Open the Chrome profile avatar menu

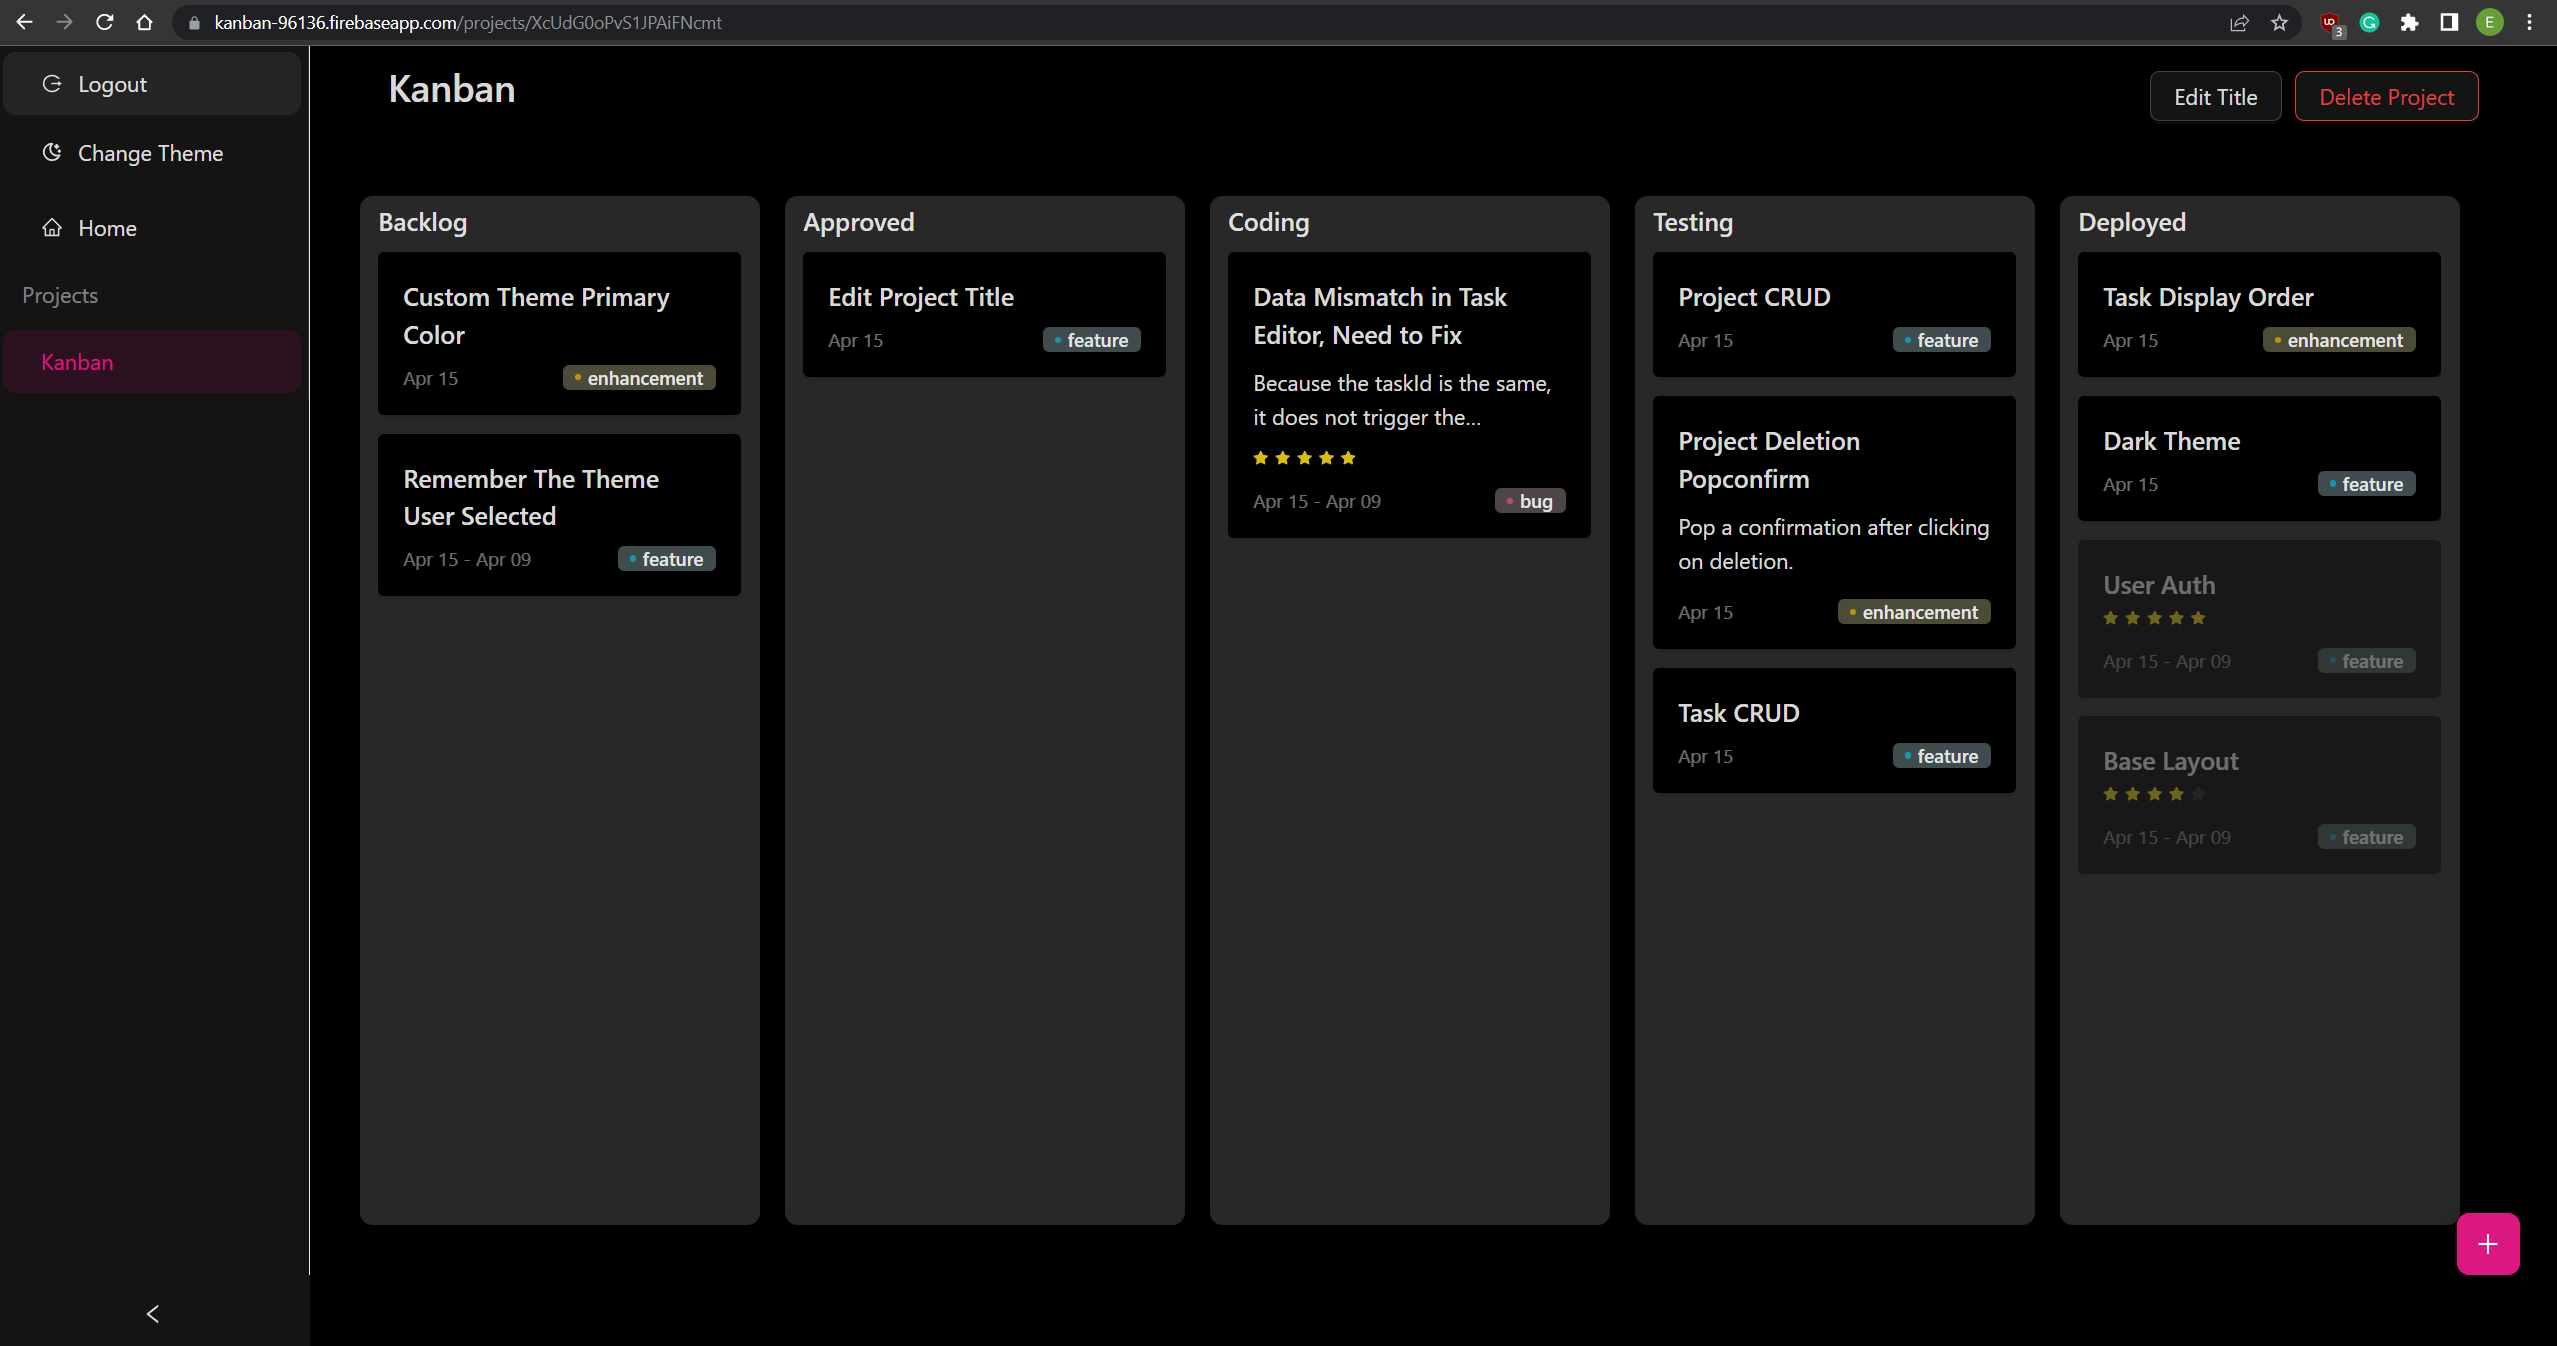(2489, 22)
